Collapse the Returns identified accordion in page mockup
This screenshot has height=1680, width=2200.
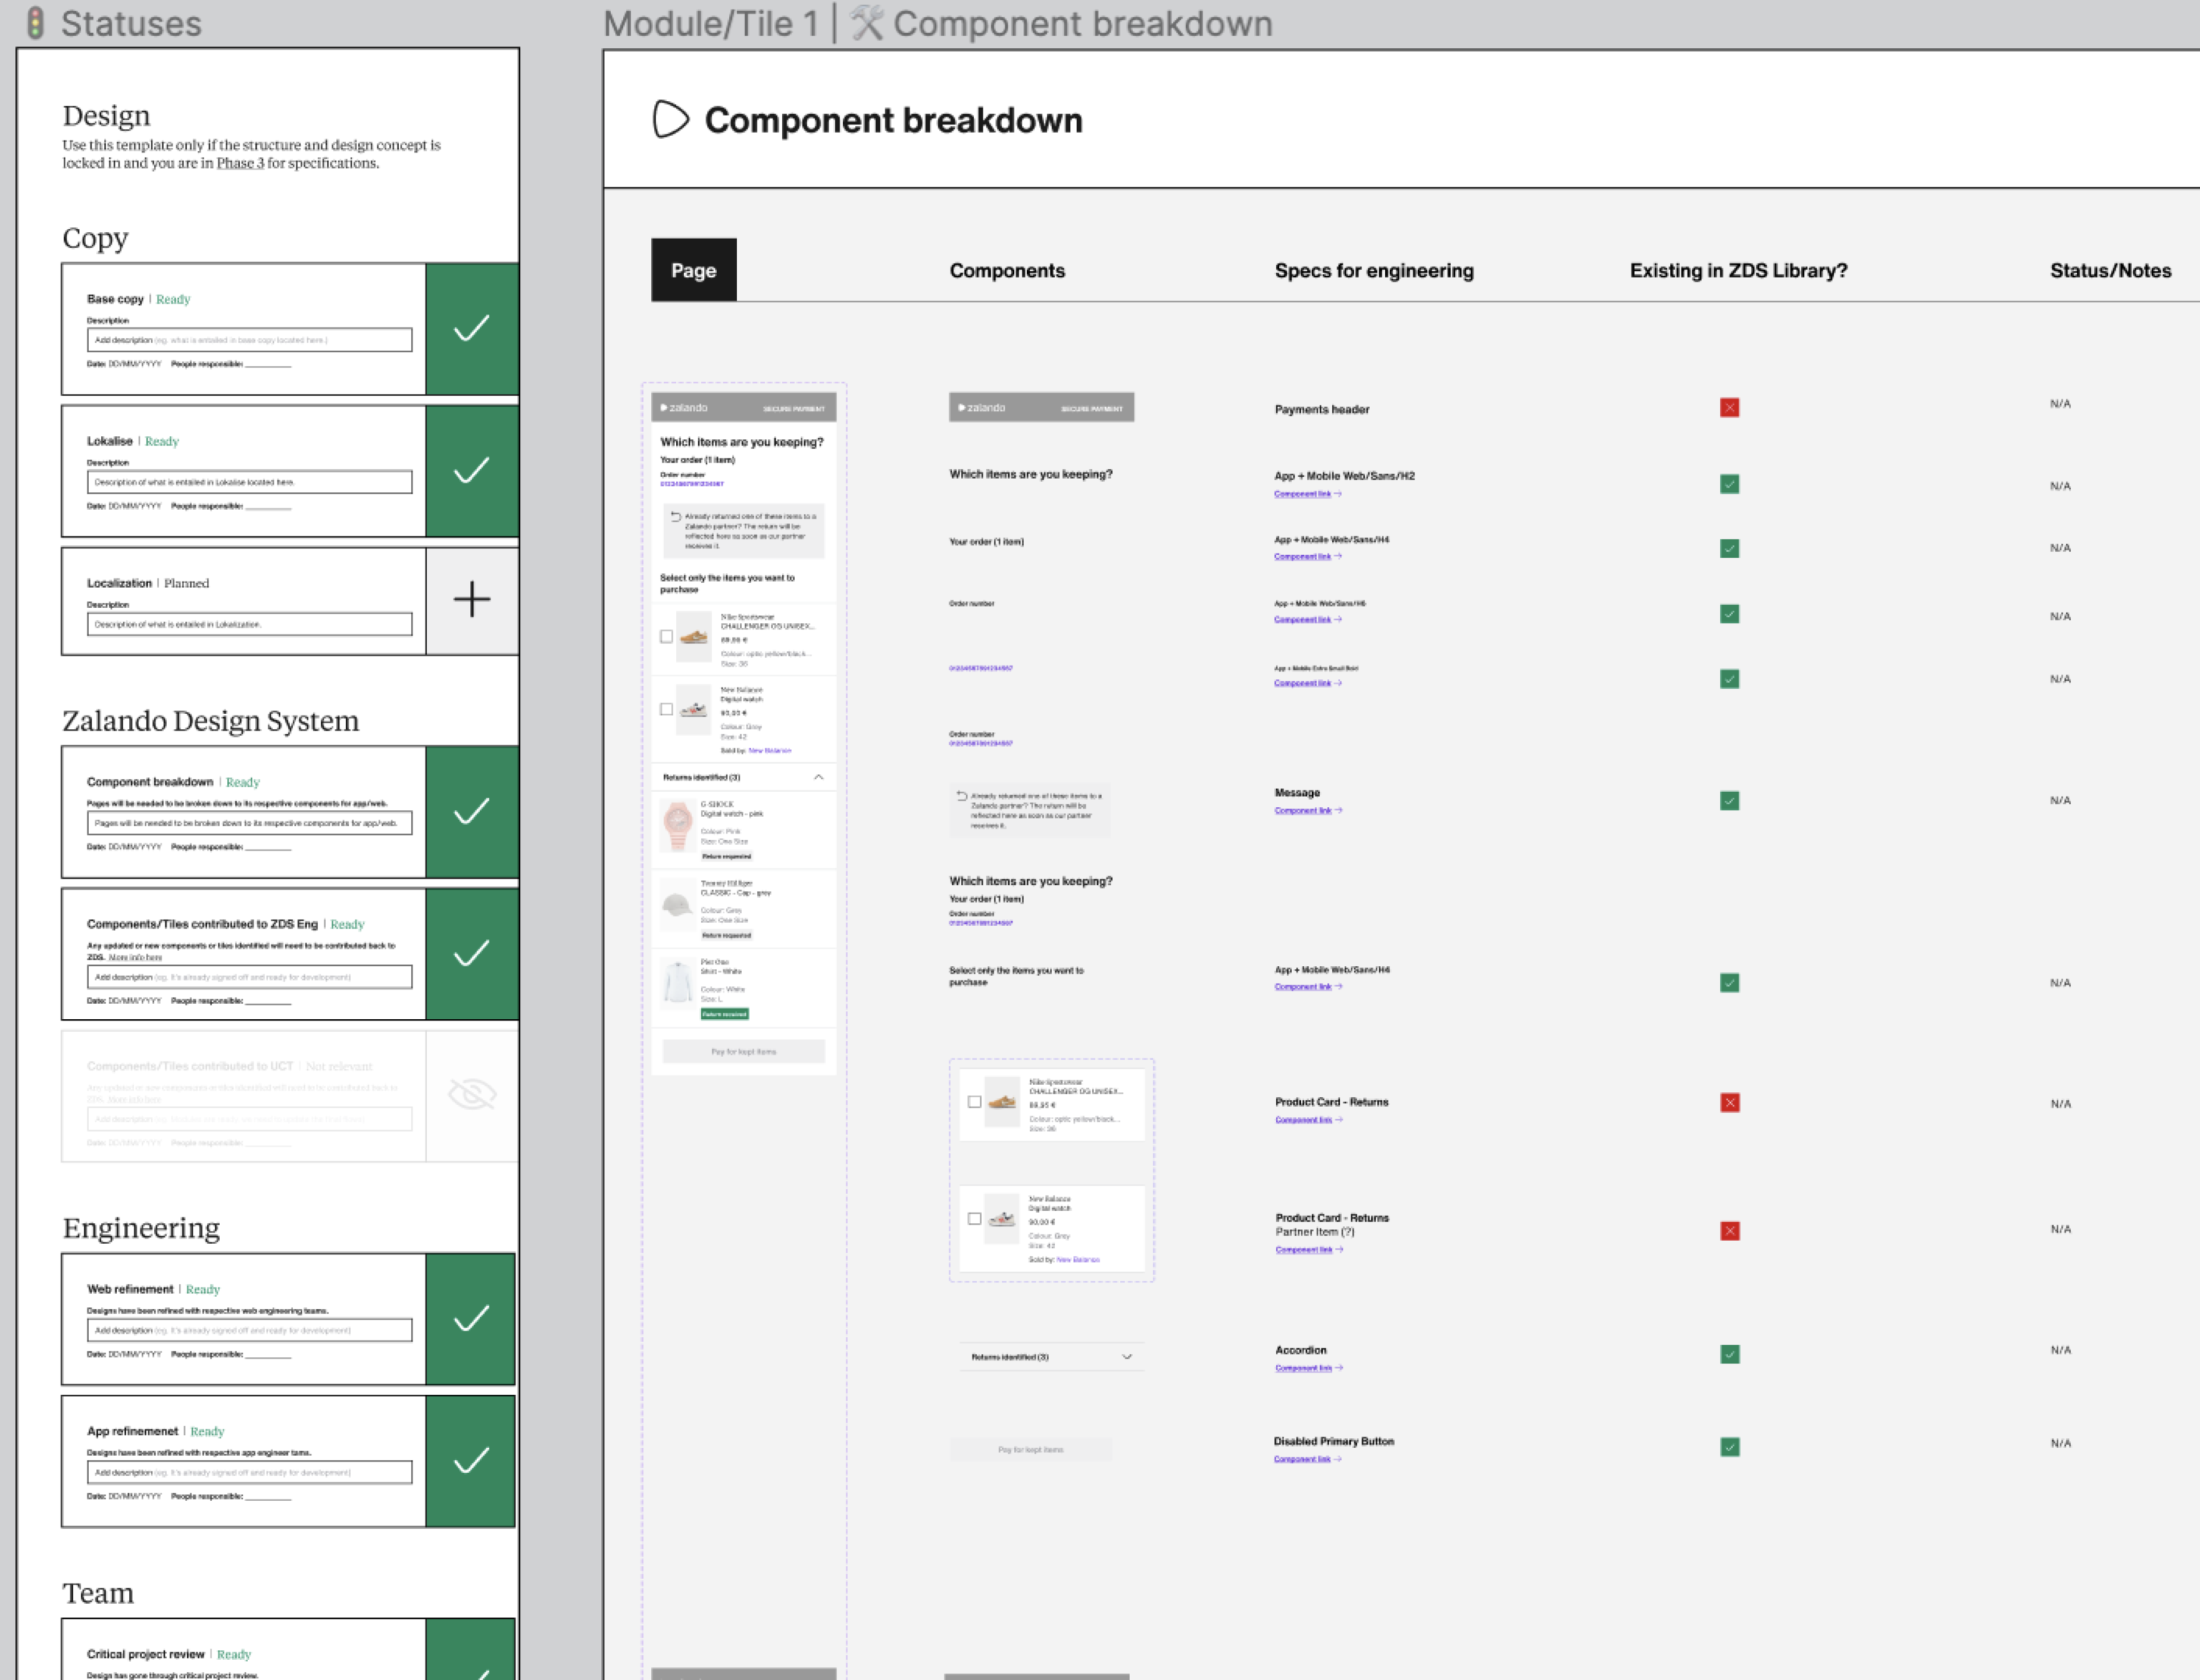pos(818,777)
